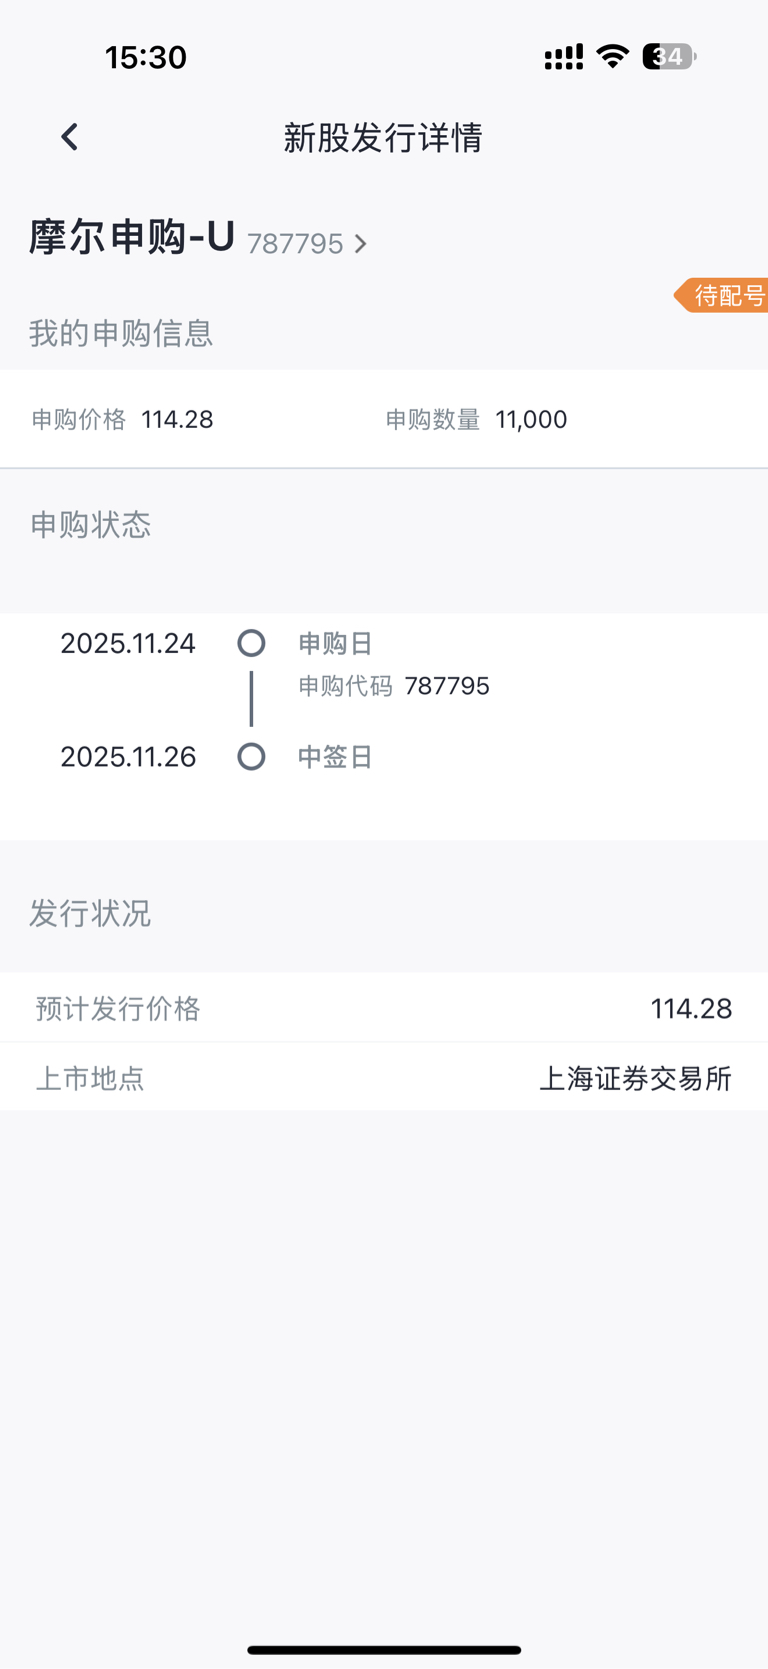
Task: Tap the back arrow icon
Action: (x=69, y=137)
